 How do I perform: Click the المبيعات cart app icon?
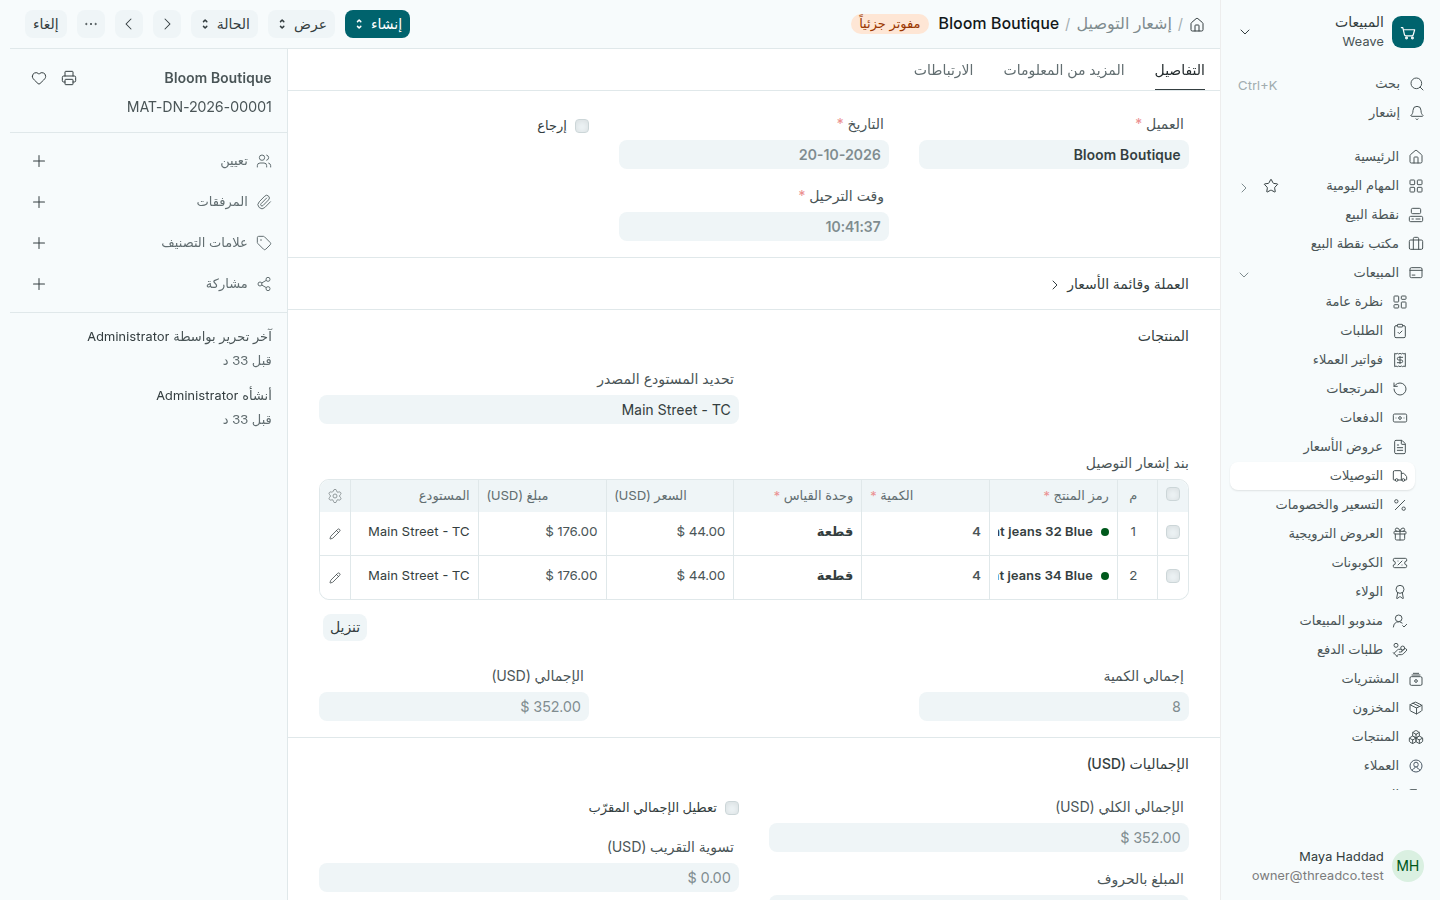point(1408,32)
